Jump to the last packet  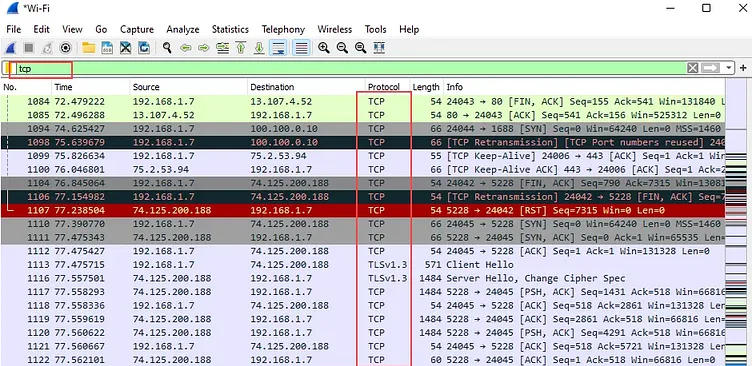pos(258,48)
